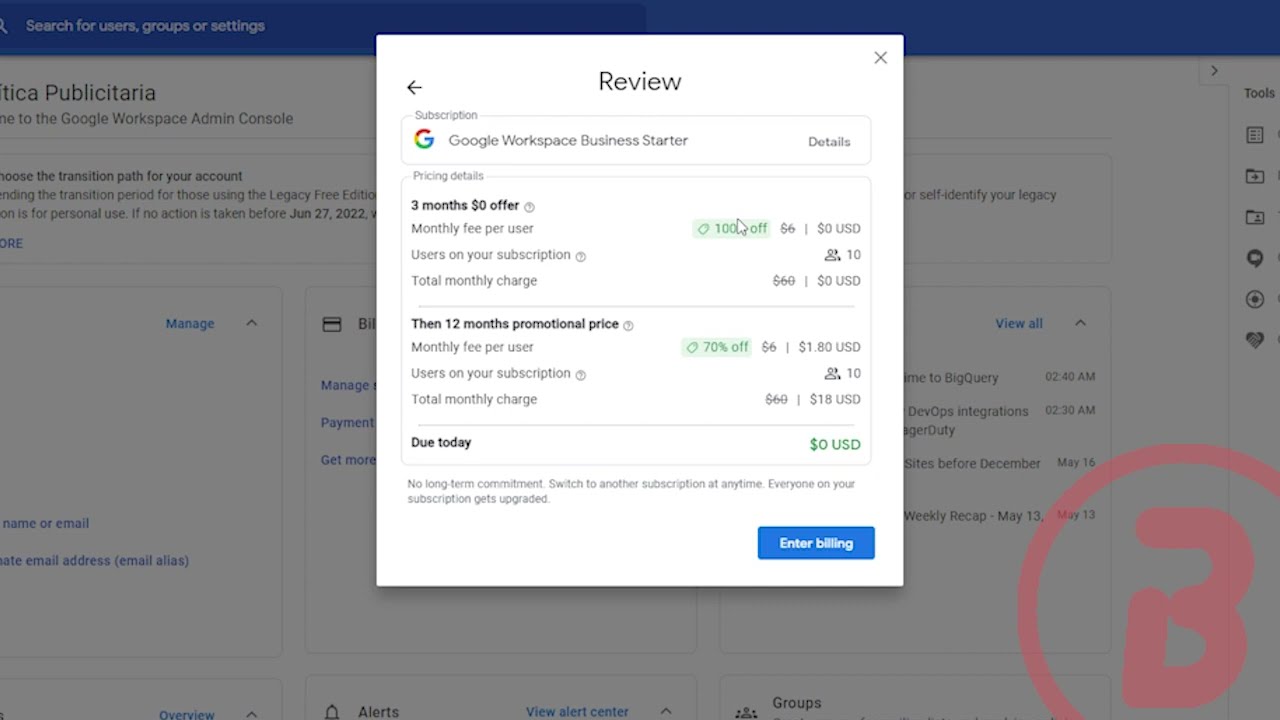The height and width of the screenshot is (720, 1280).
Task: Click the Get more link in Billing card
Action: (348, 460)
